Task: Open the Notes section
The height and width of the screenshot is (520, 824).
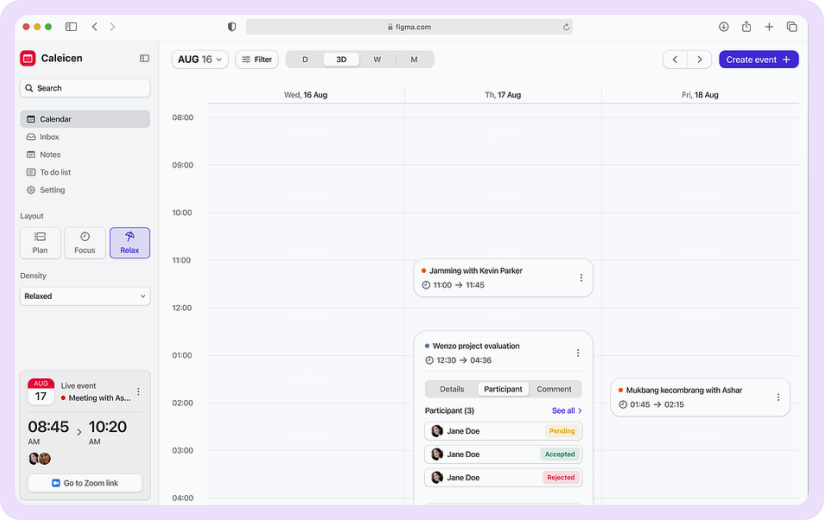Action: [x=50, y=155]
